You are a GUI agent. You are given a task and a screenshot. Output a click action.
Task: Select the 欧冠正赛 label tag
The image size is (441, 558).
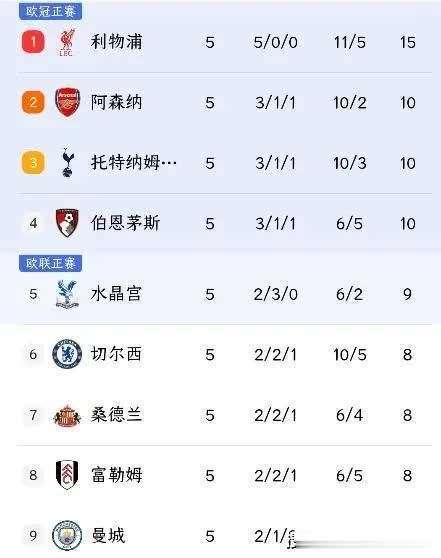[51, 11]
